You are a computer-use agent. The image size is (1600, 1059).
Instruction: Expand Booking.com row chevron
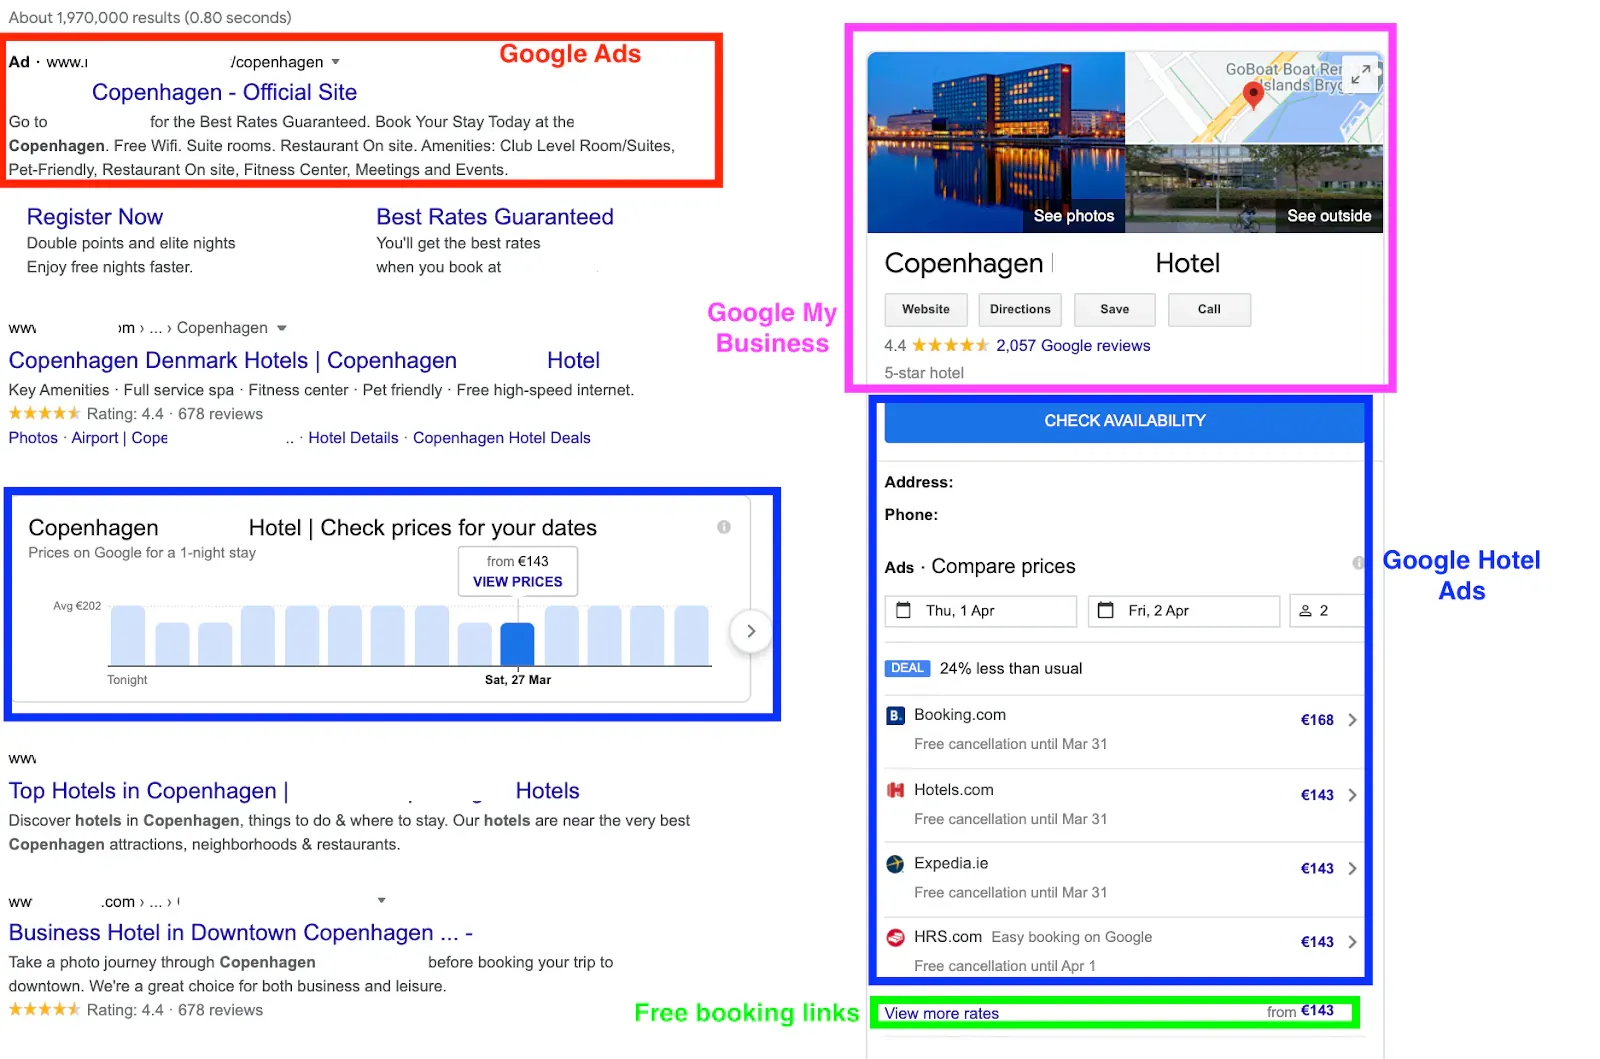pyautogui.click(x=1352, y=720)
